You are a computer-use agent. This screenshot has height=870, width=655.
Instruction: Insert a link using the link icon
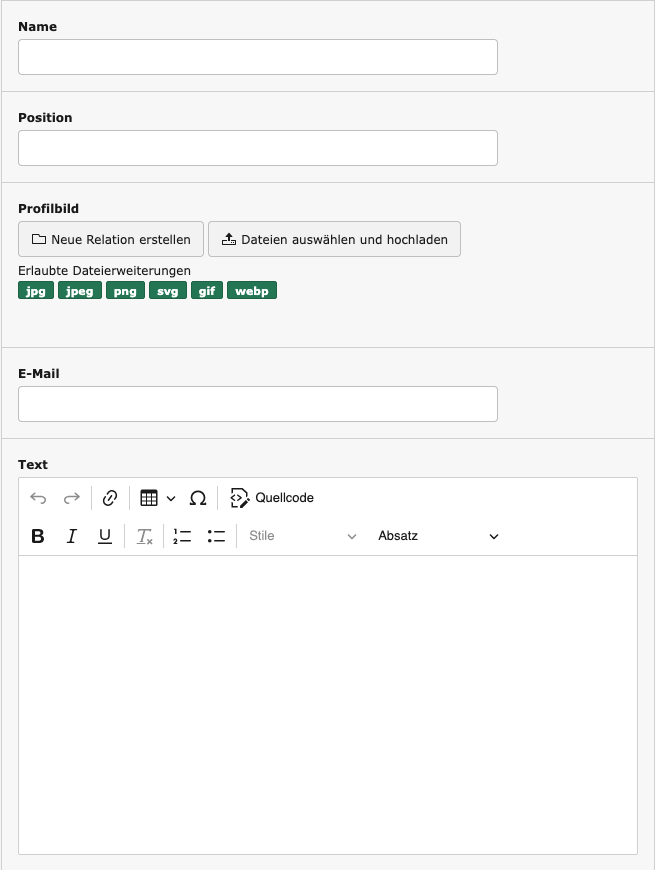click(x=111, y=498)
